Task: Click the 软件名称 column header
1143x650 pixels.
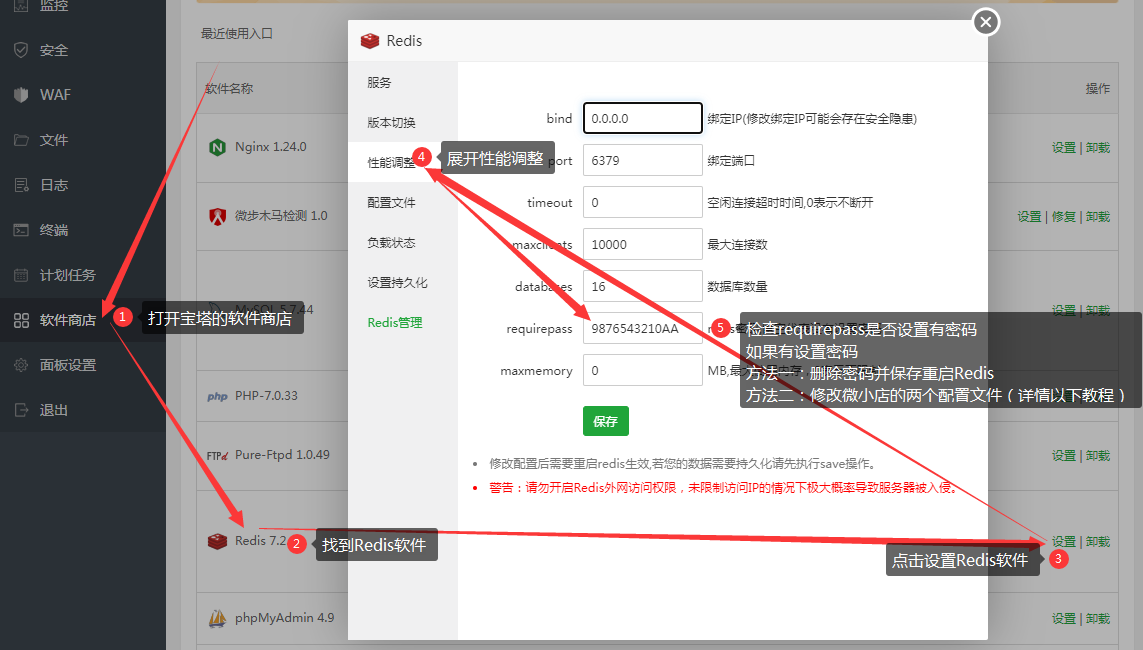Action: coord(229,88)
